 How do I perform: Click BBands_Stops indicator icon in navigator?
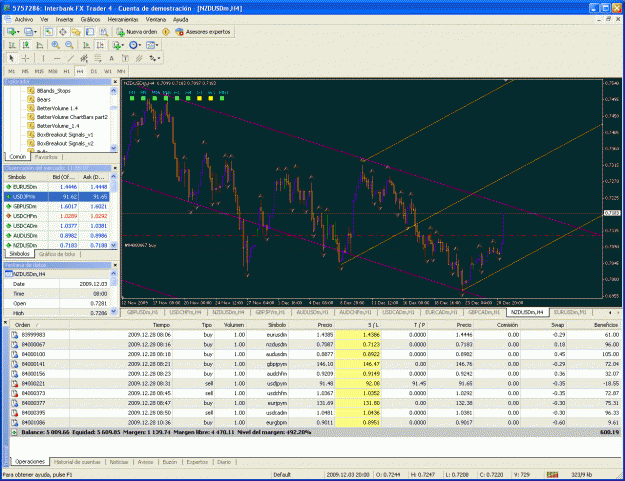[31, 90]
